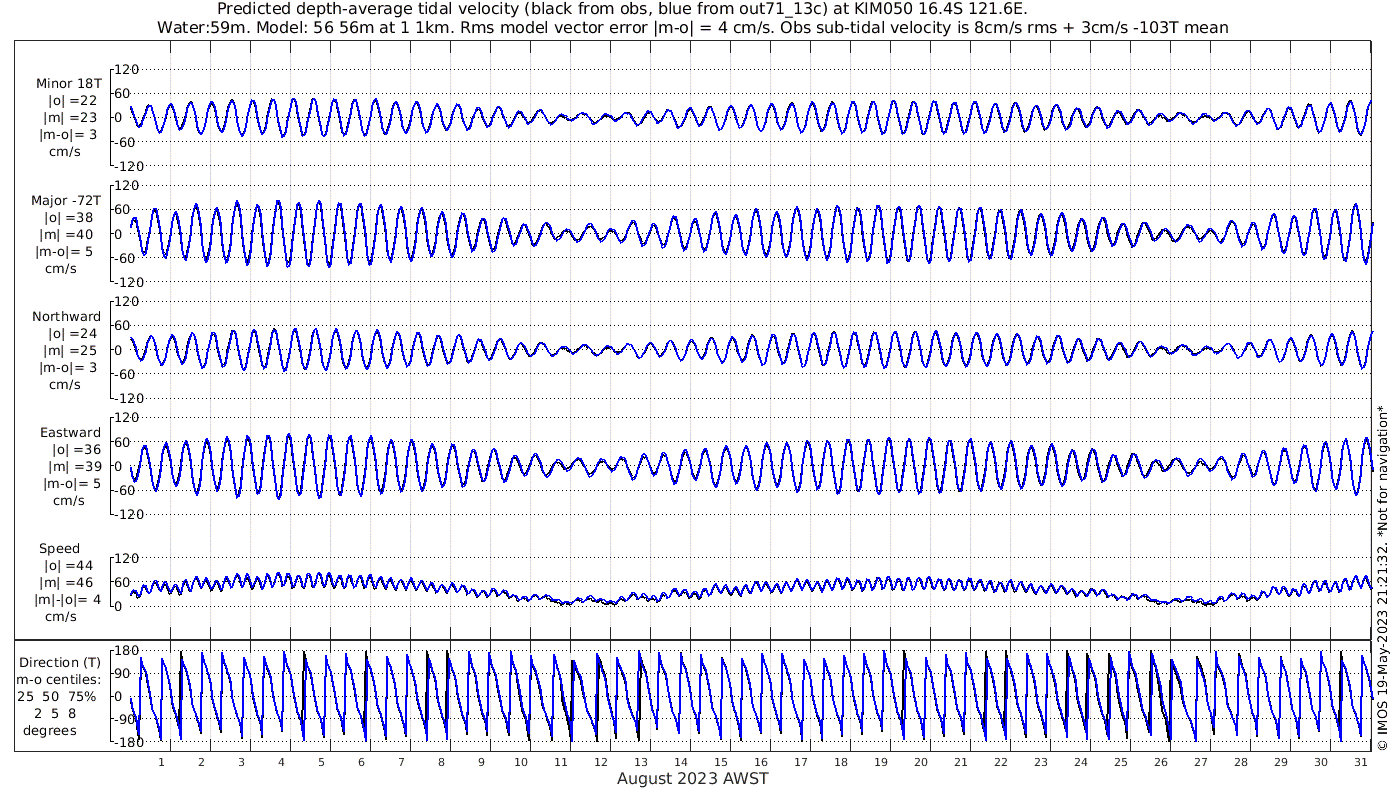Screen dimensions: 1400x800
Task: Click "|o| =36" in the Eastward panel
Action: 75,450
